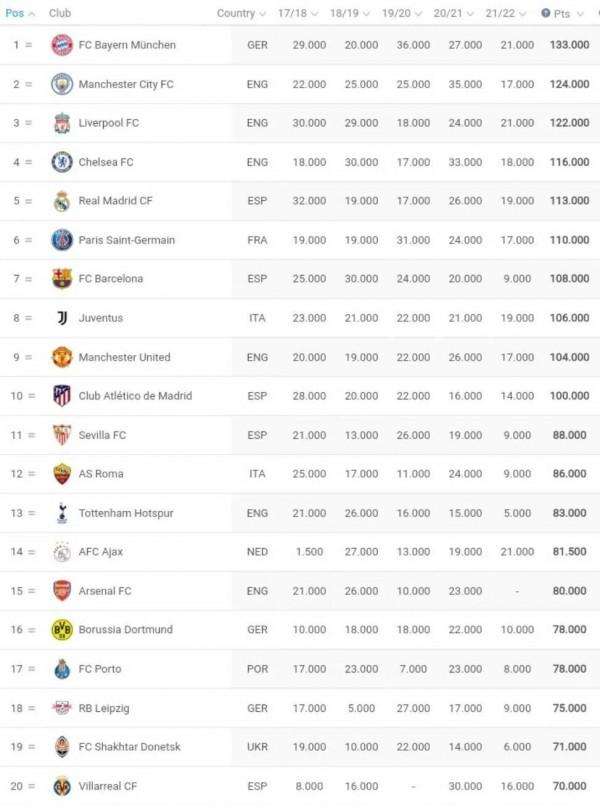Click the Juventus logo icon

pyautogui.click(x=62, y=318)
